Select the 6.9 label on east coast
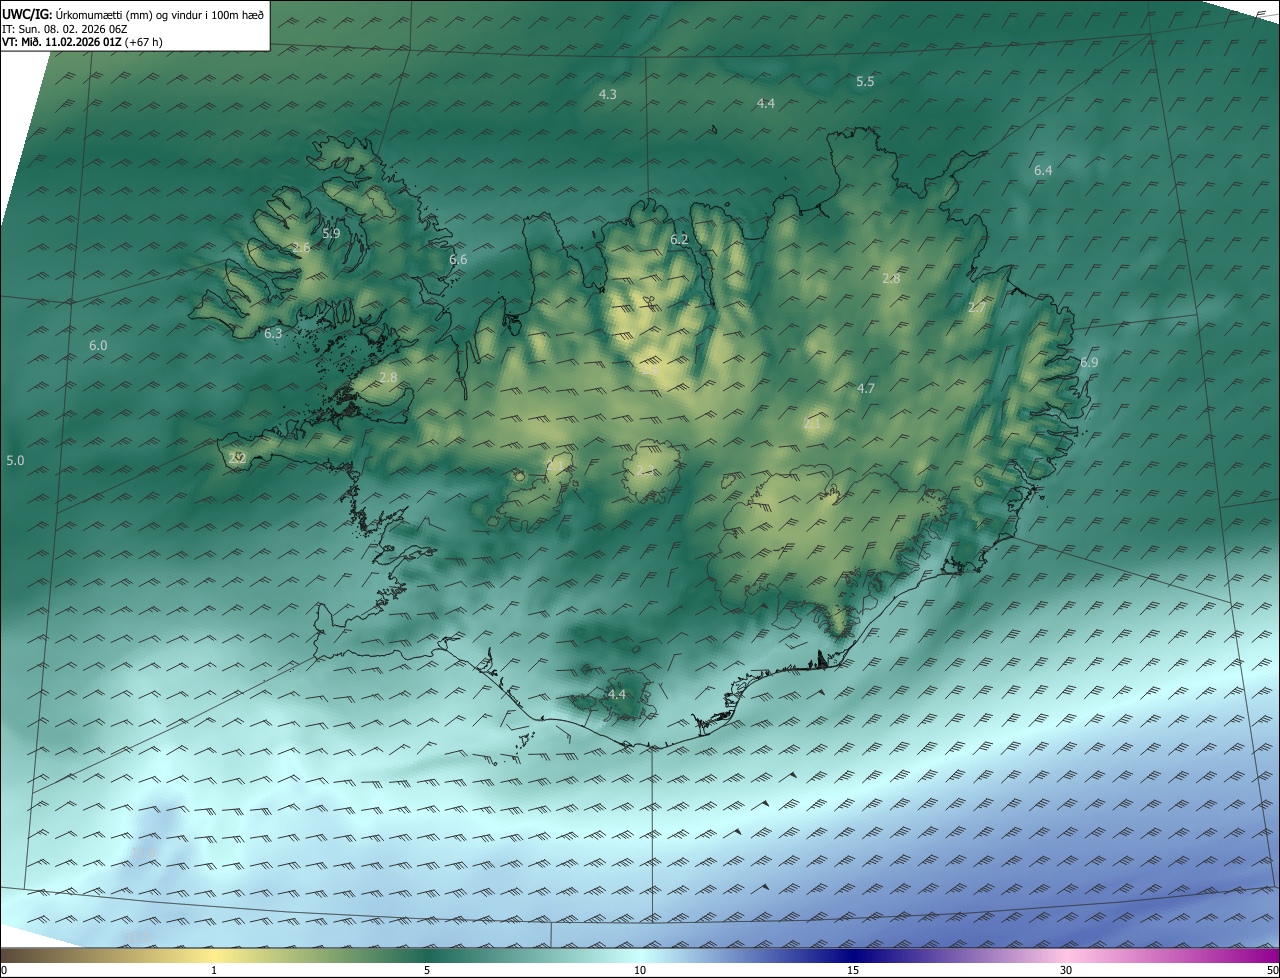This screenshot has width=1280, height=978. pos(1089,362)
